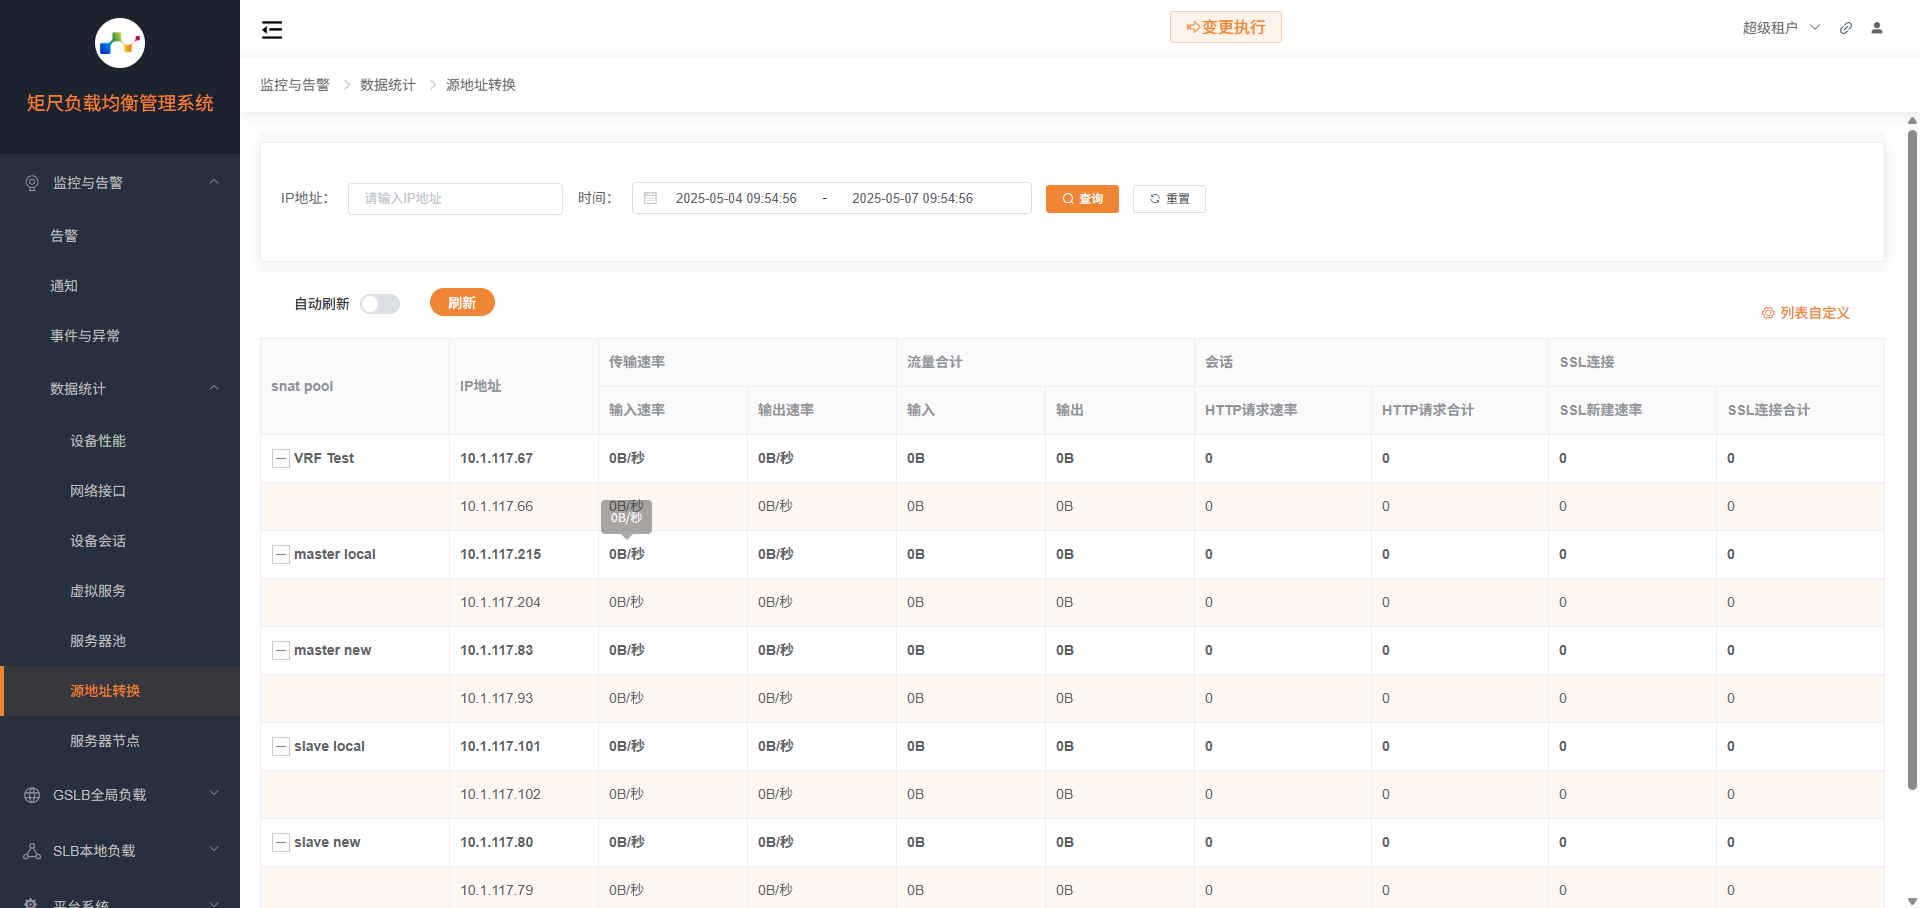Open the user profile icon
The width and height of the screenshot is (1920, 908).
tap(1877, 28)
